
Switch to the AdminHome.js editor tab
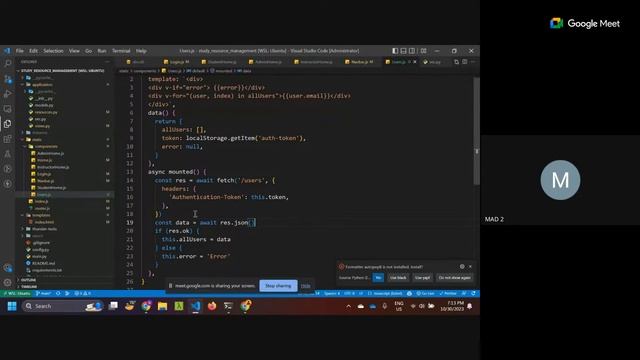click(x=265, y=62)
